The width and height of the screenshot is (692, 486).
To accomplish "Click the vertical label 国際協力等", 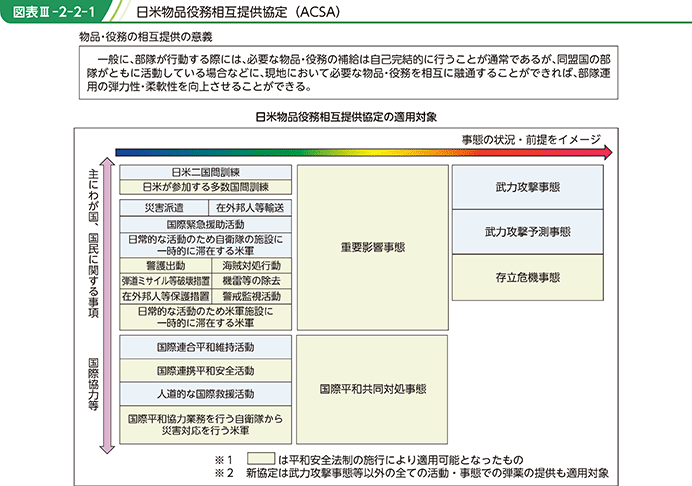I will (93, 384).
